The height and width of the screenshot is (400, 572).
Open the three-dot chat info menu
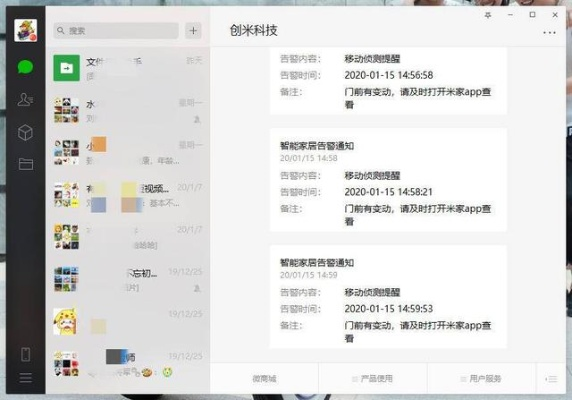(x=549, y=33)
